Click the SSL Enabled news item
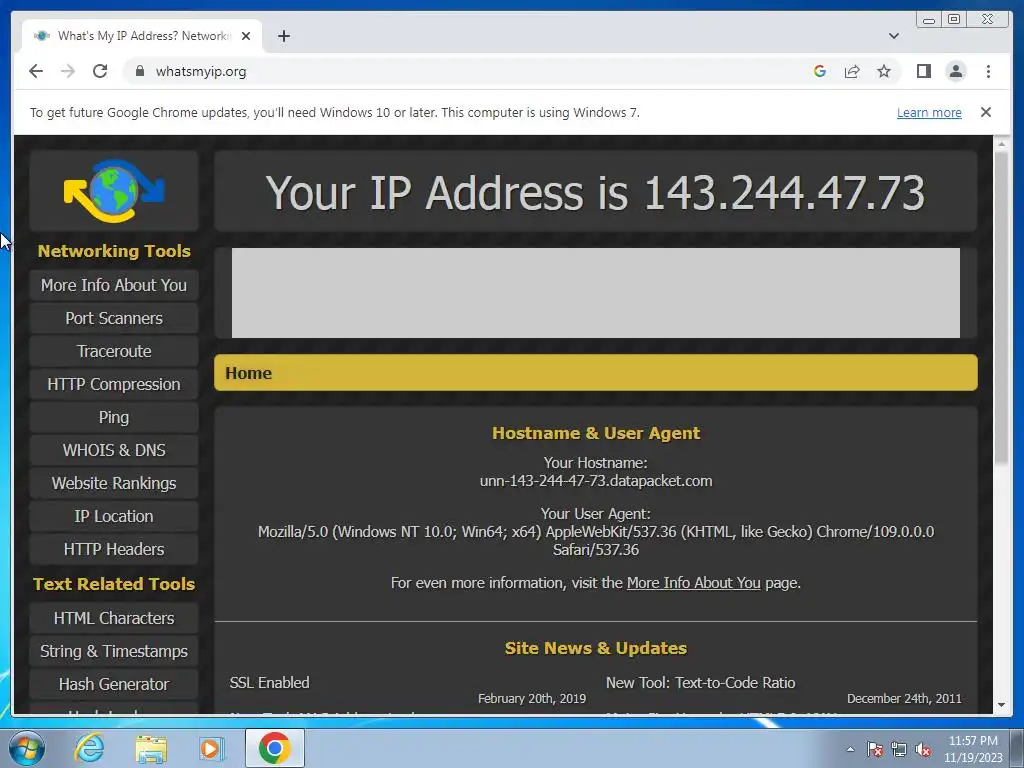 tap(269, 682)
